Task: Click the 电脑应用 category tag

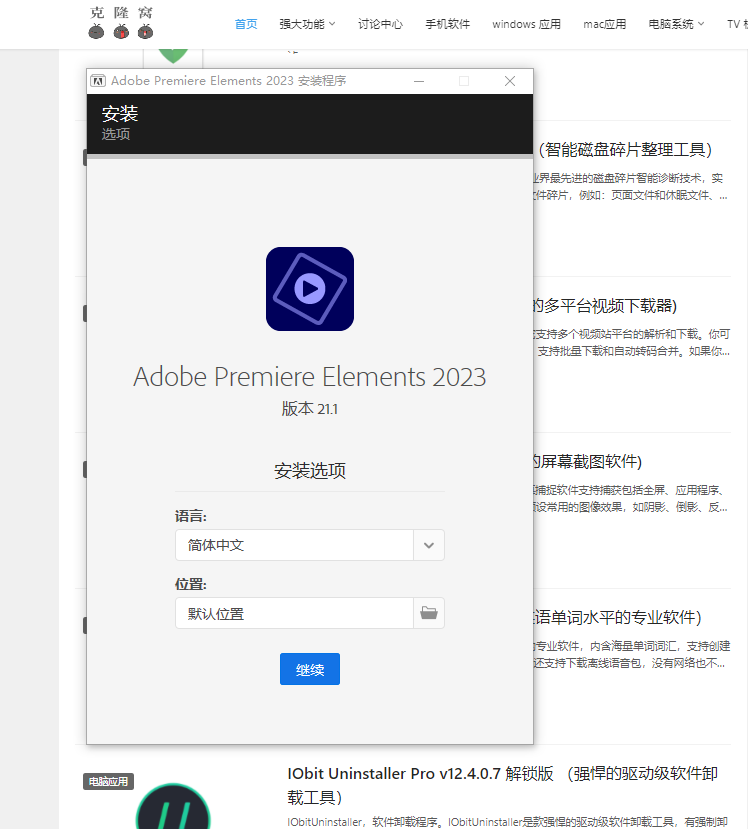Action: point(108,781)
